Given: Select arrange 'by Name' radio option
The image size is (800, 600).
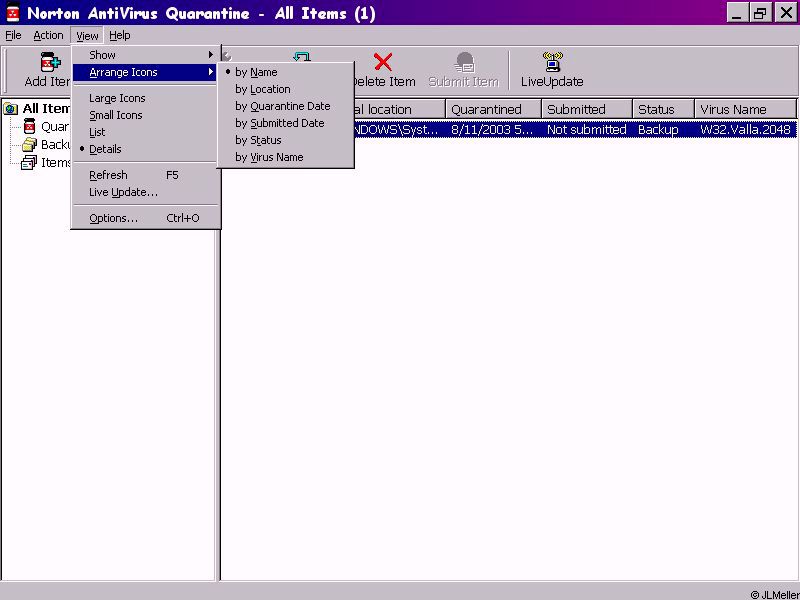Looking at the screenshot, I should coord(256,72).
